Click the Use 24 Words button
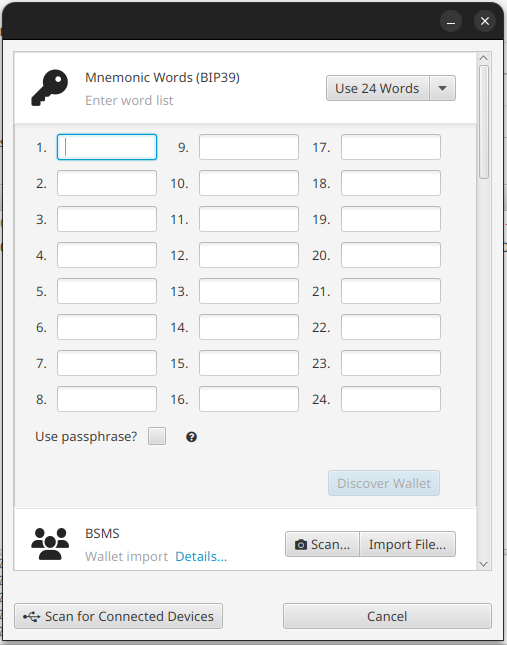 [x=377, y=88]
